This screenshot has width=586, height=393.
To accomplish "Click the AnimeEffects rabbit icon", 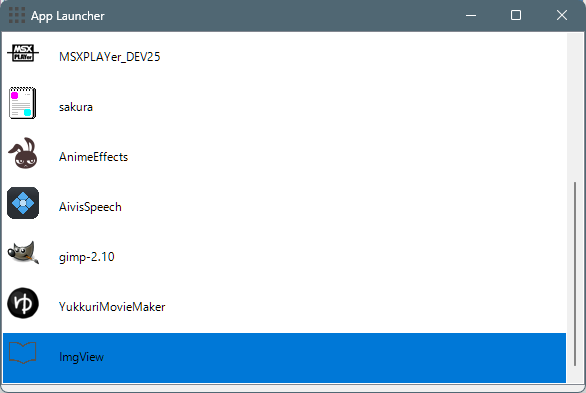I will 23,153.
